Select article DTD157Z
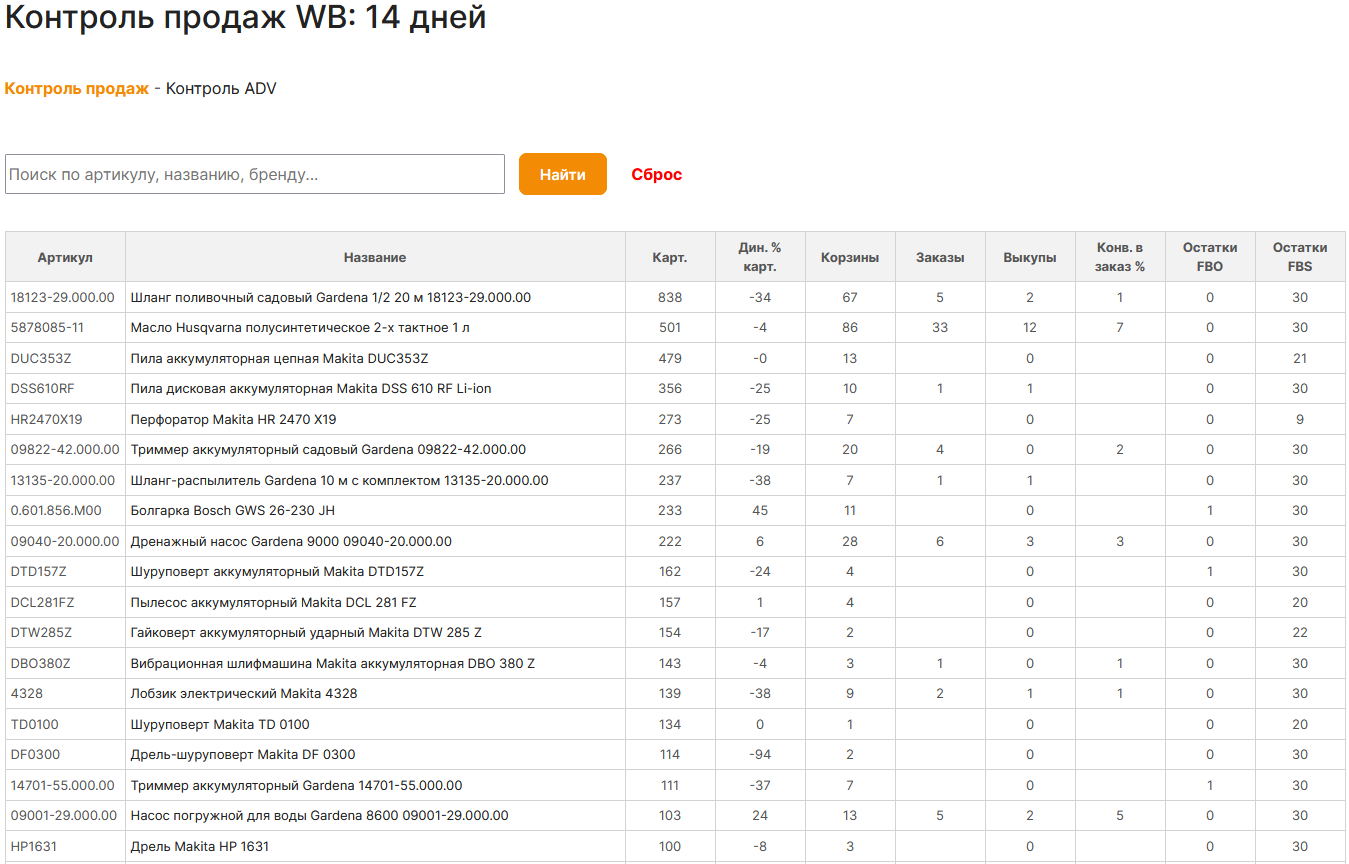Viewport: 1349px width, 864px height. (39, 571)
